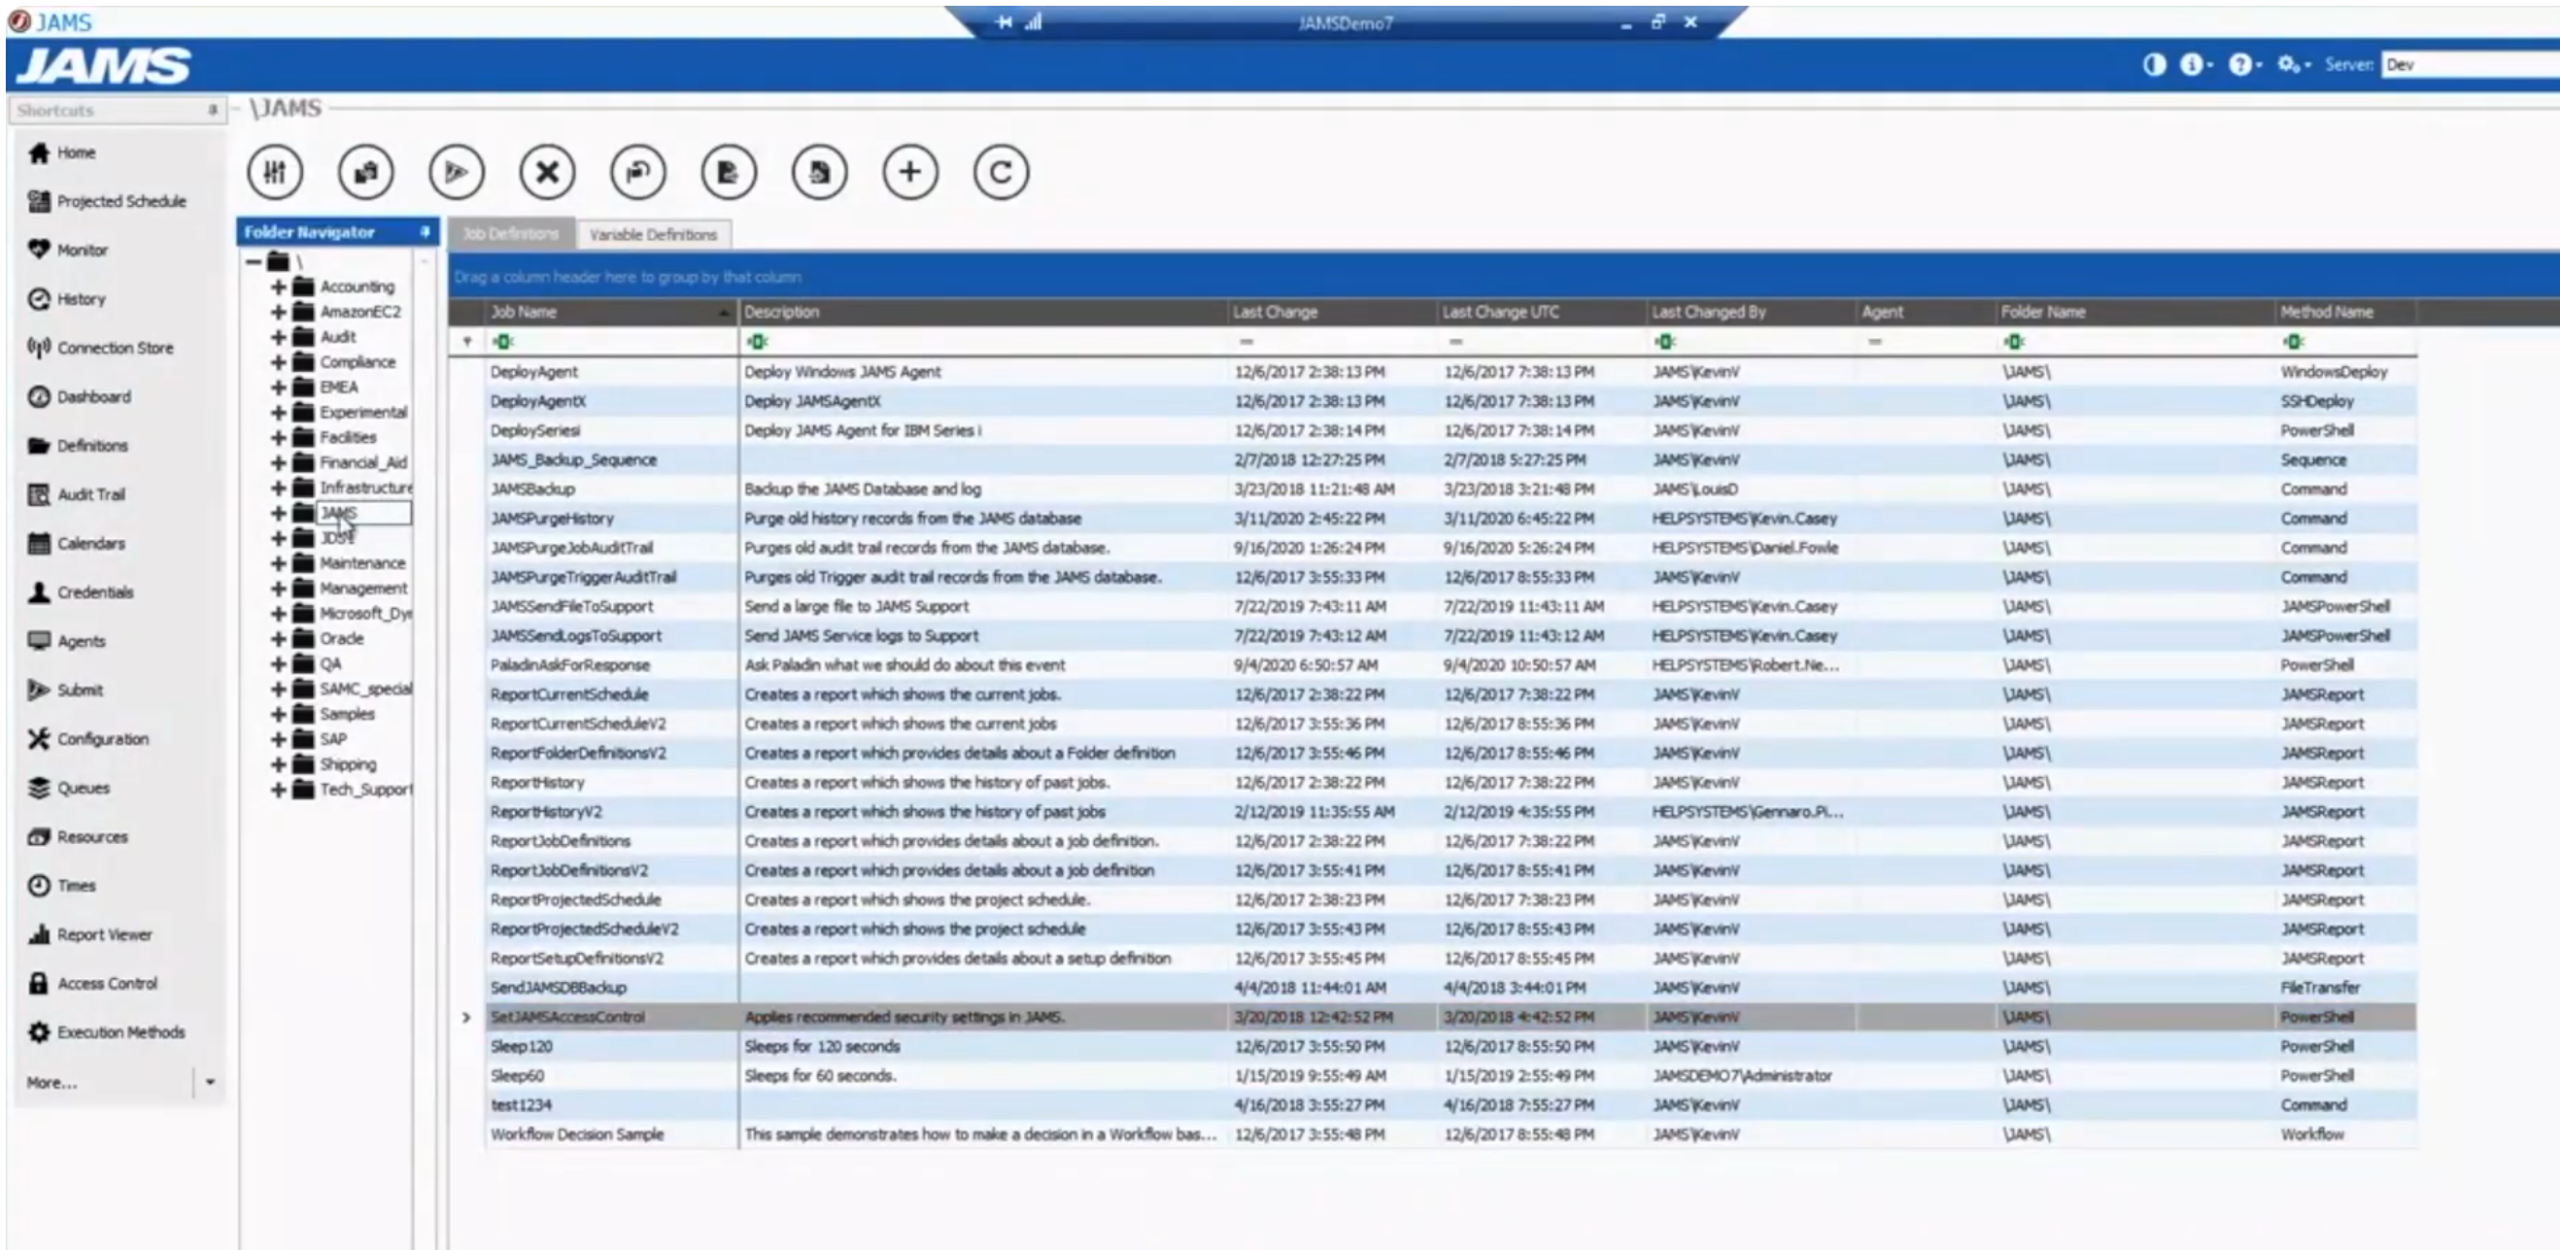The height and width of the screenshot is (1250, 2560).
Task: Click More... at the bottom of the sidebar
Action: [x=52, y=1082]
